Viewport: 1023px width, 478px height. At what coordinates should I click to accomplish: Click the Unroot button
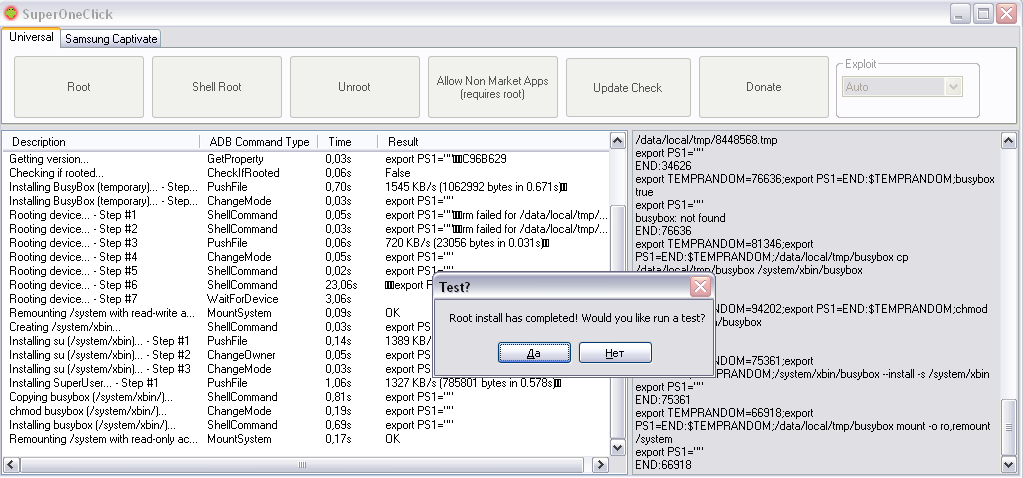tap(354, 87)
